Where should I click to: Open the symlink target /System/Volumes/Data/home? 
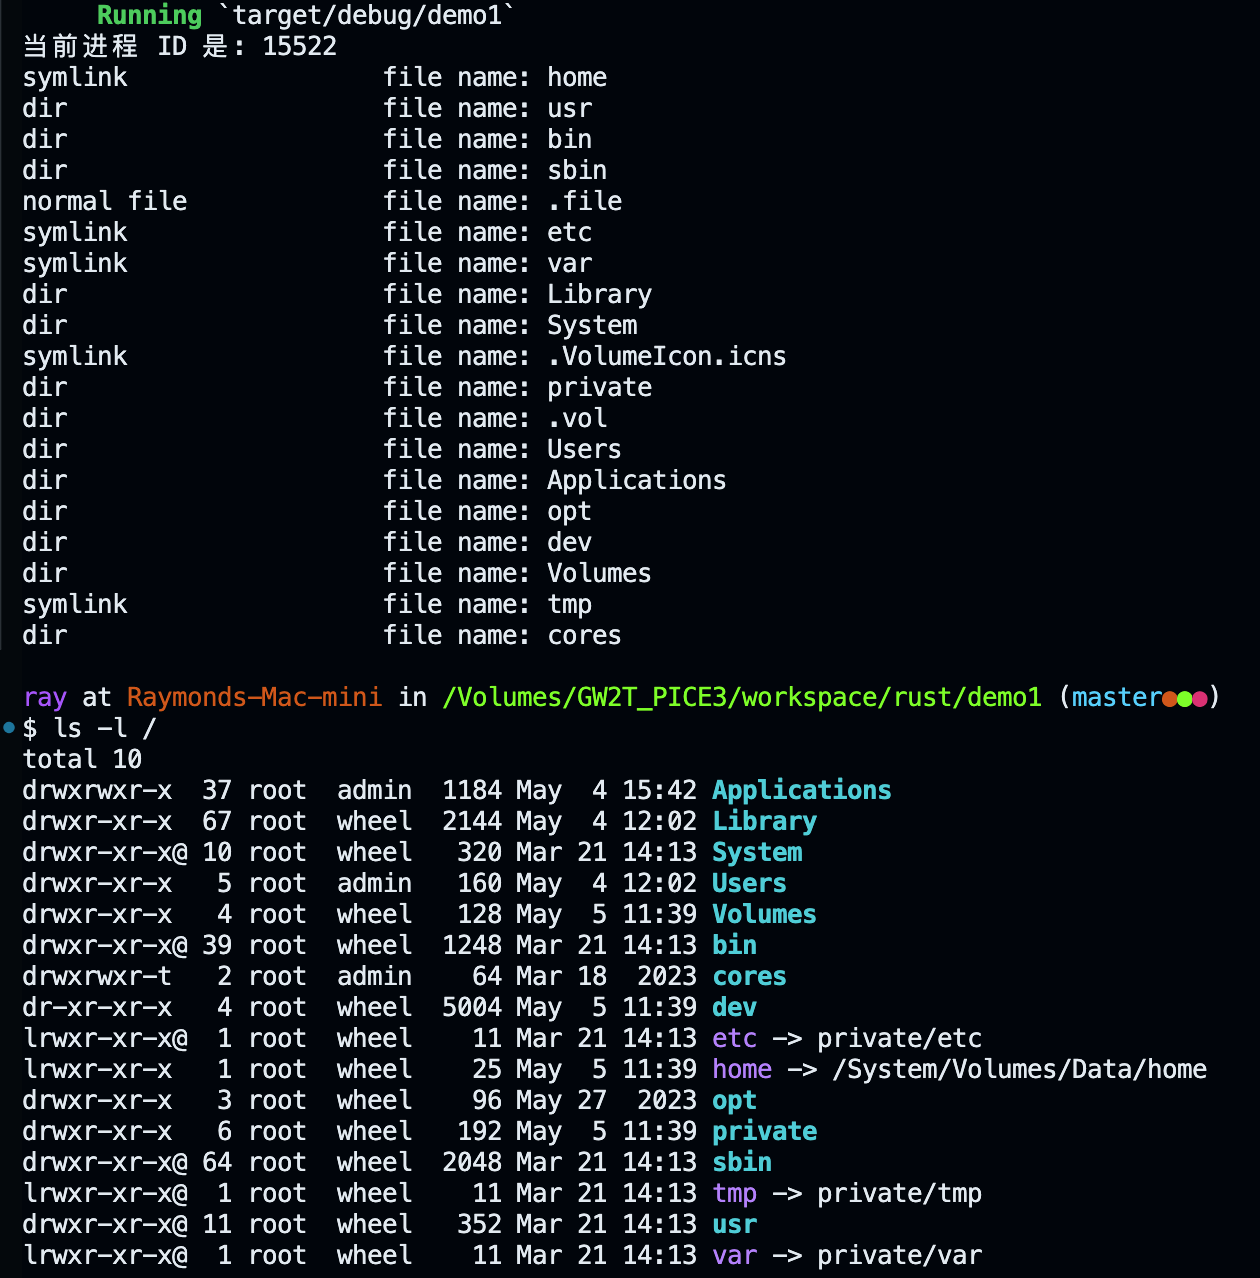[x=1019, y=1069]
